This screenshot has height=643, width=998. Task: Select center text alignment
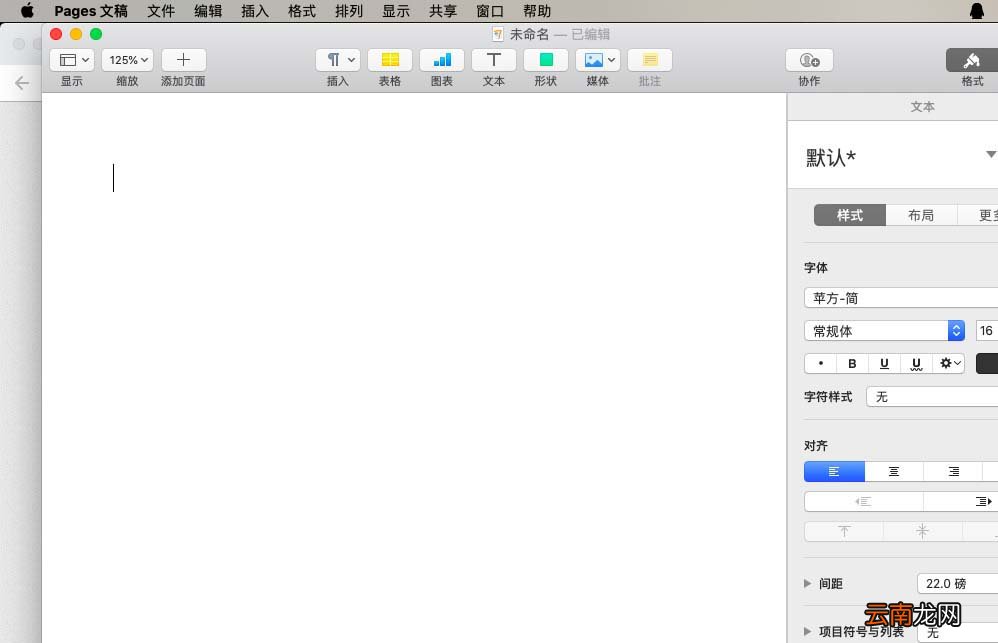tap(894, 472)
